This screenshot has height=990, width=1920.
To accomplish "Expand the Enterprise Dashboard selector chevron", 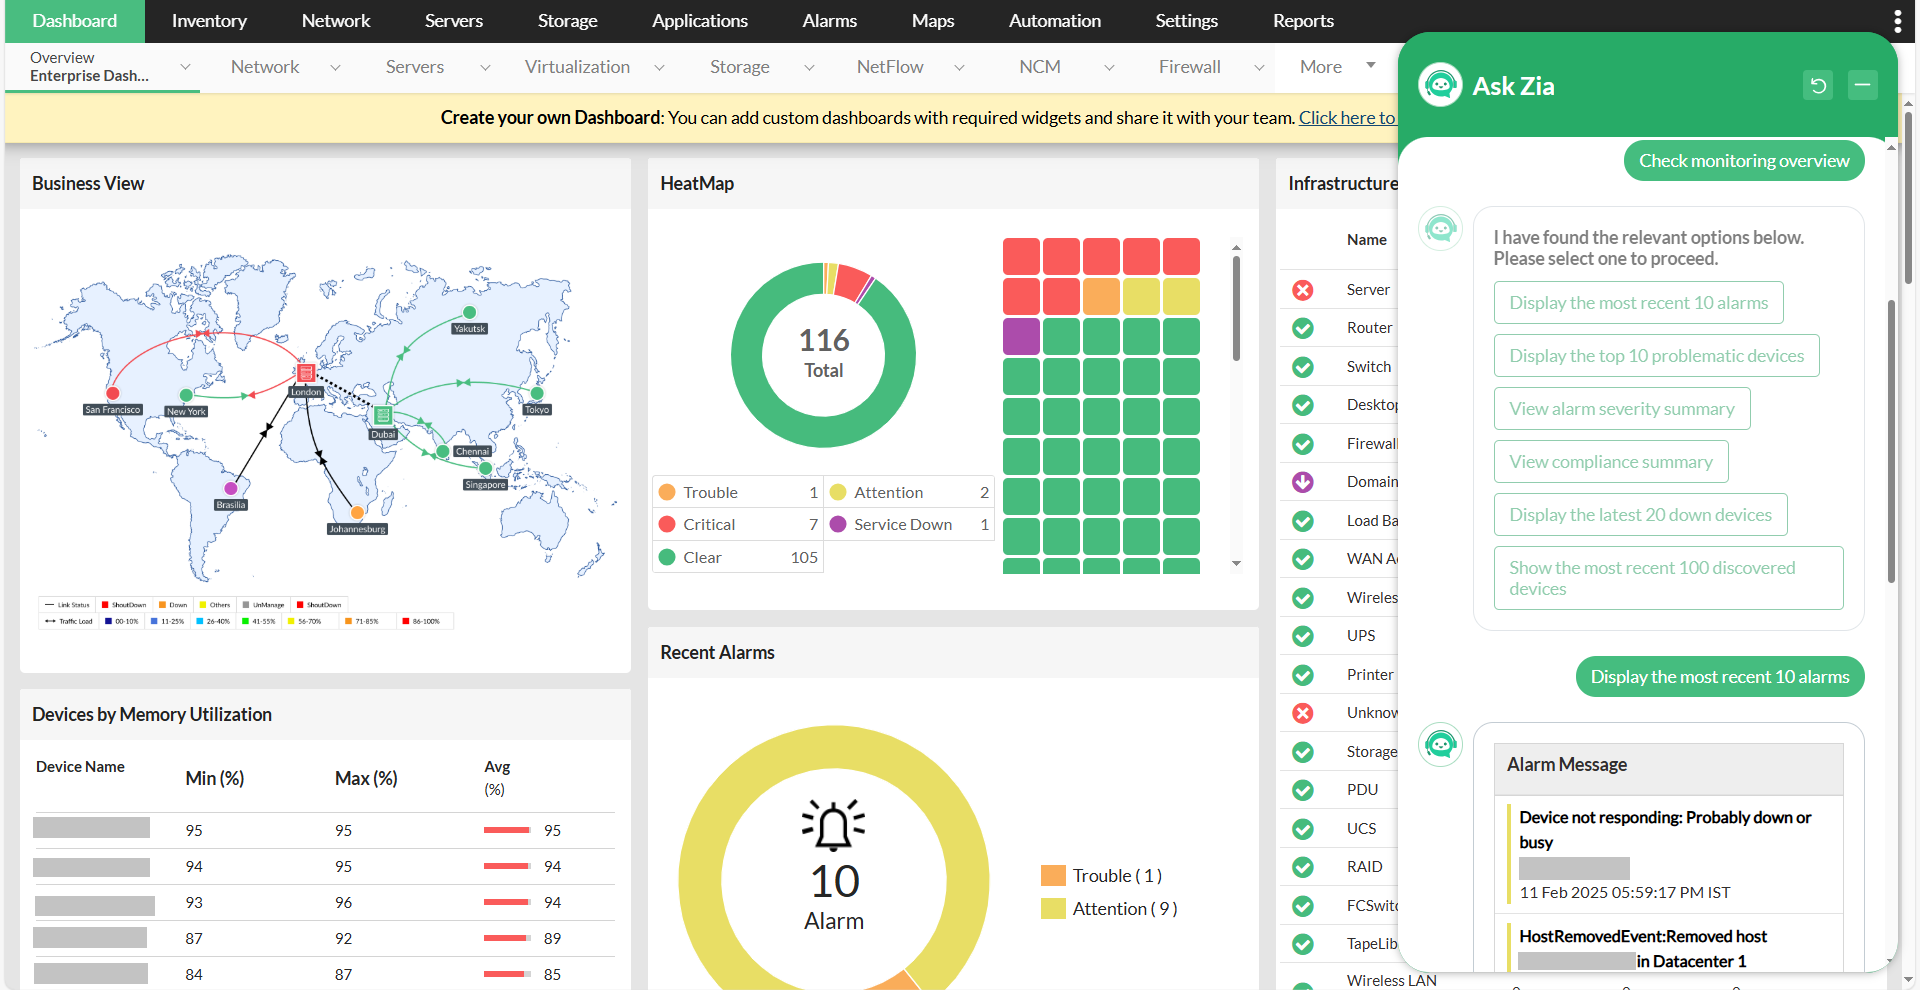I will point(184,66).
